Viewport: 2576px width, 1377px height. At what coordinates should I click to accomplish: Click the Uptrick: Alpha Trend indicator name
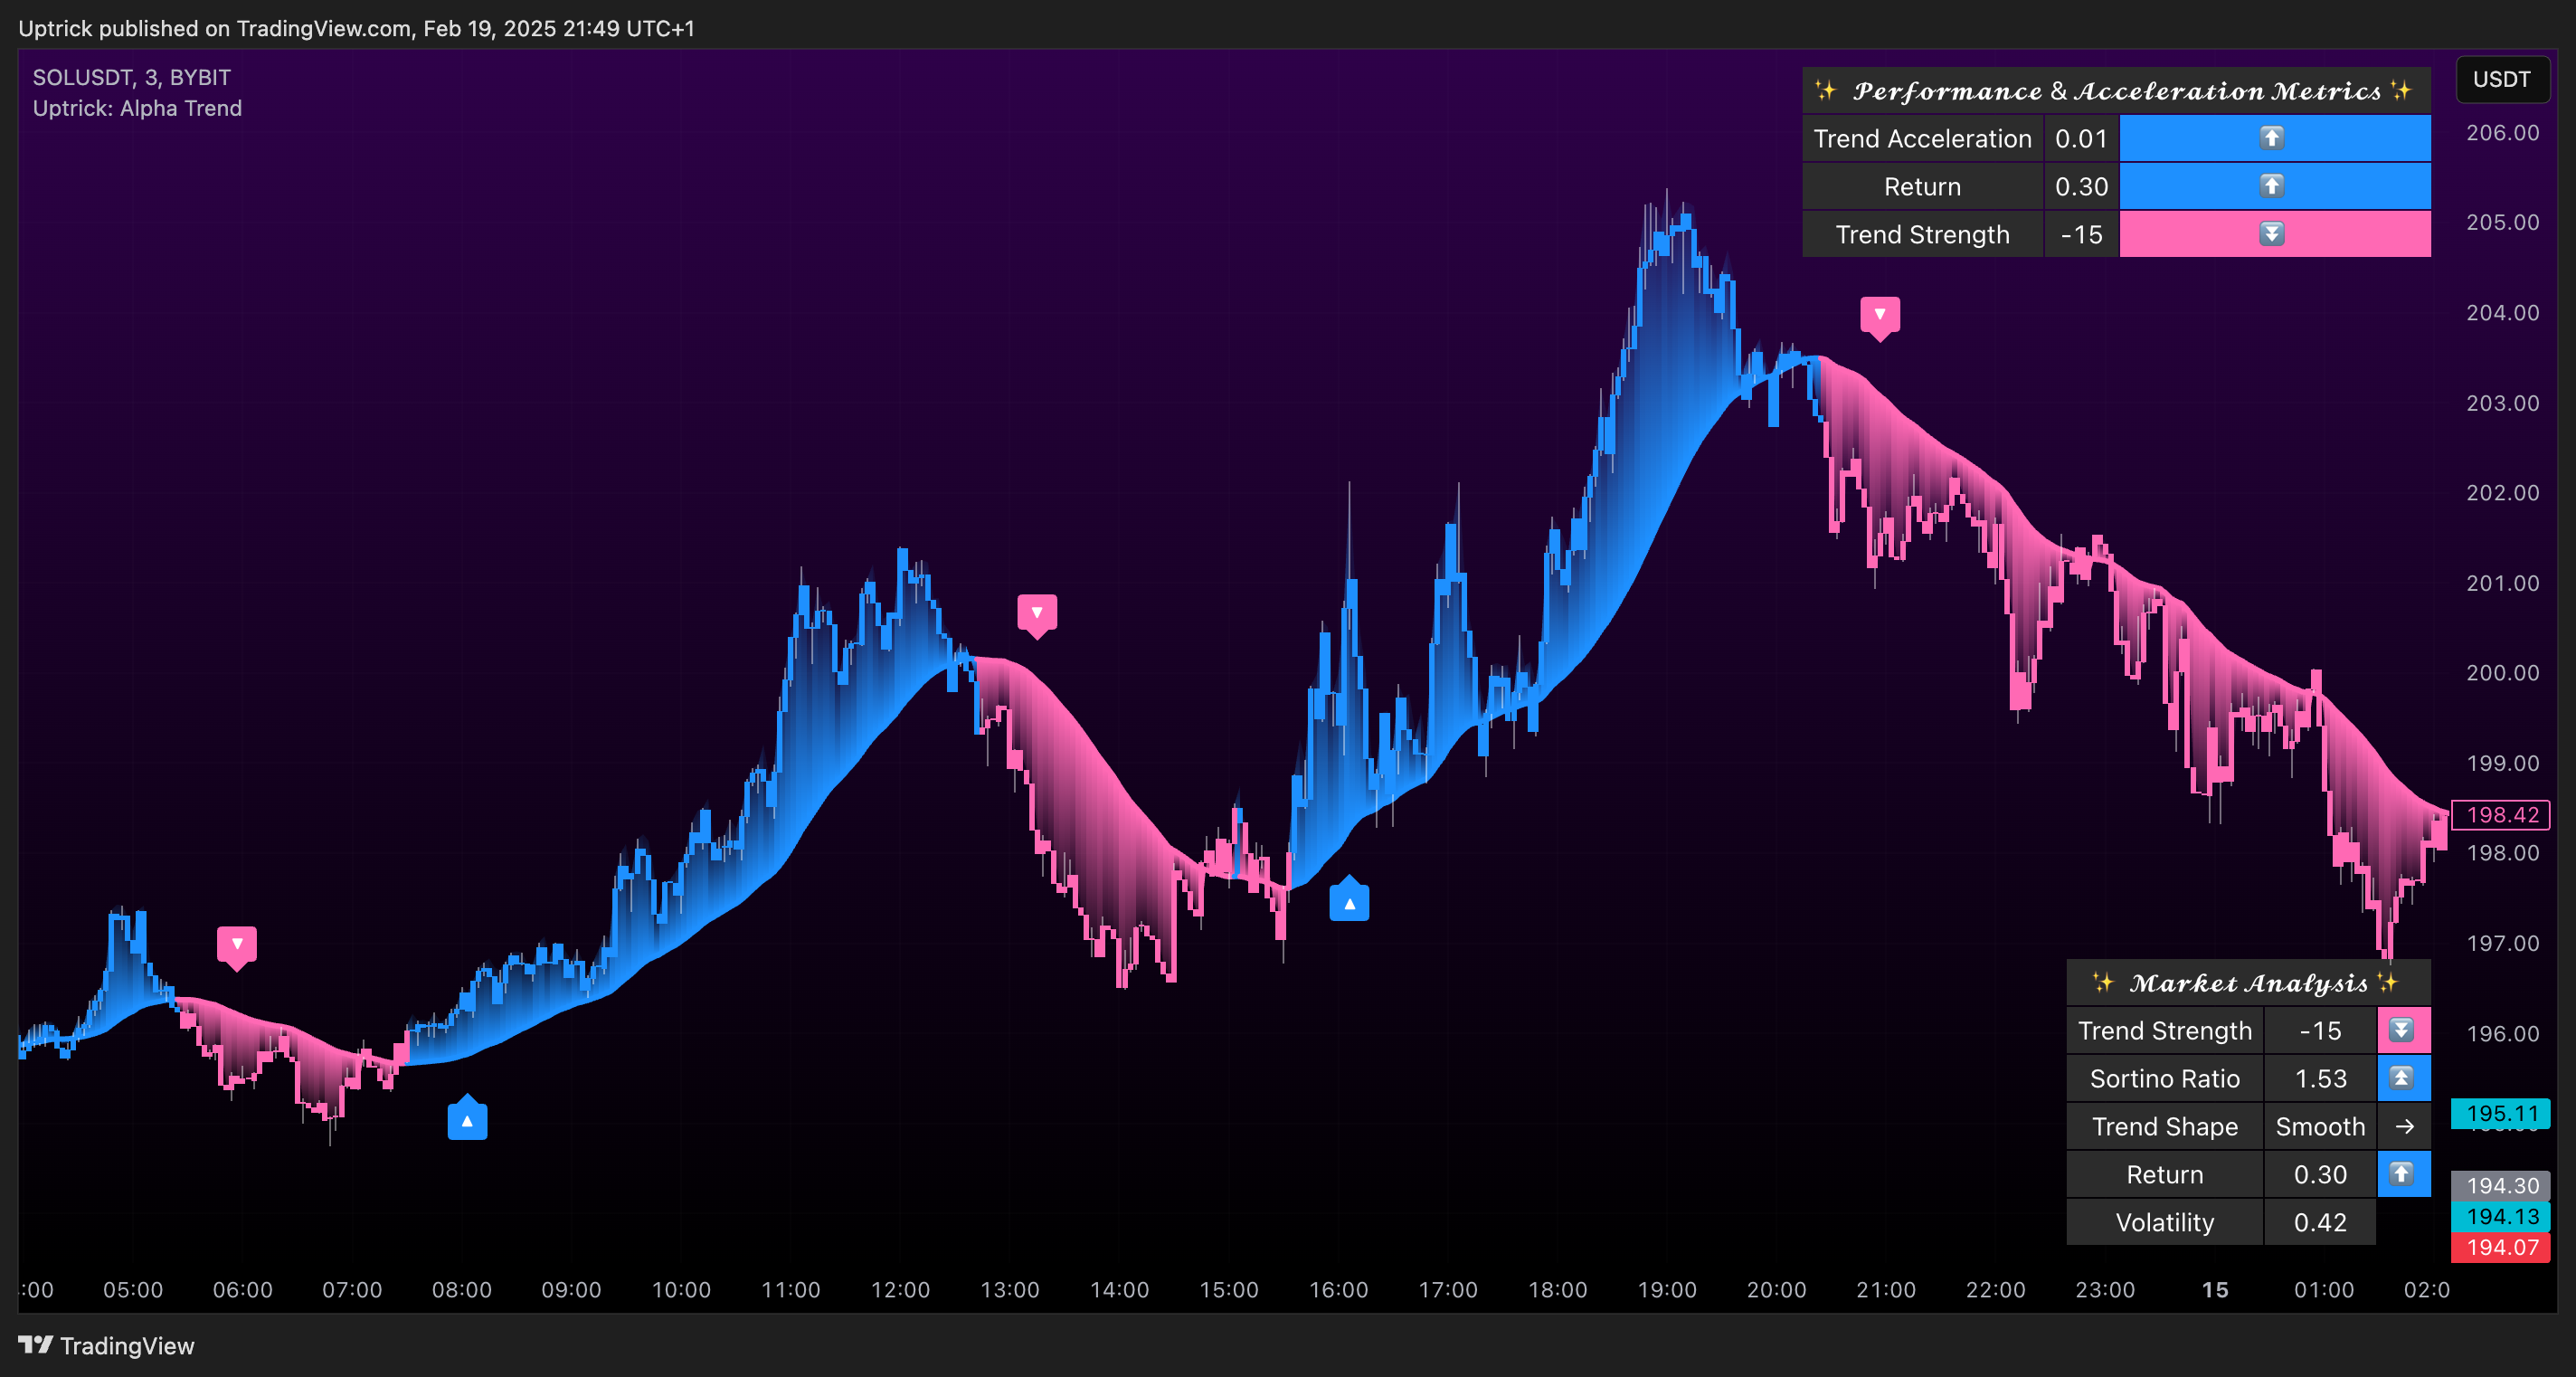(x=137, y=108)
